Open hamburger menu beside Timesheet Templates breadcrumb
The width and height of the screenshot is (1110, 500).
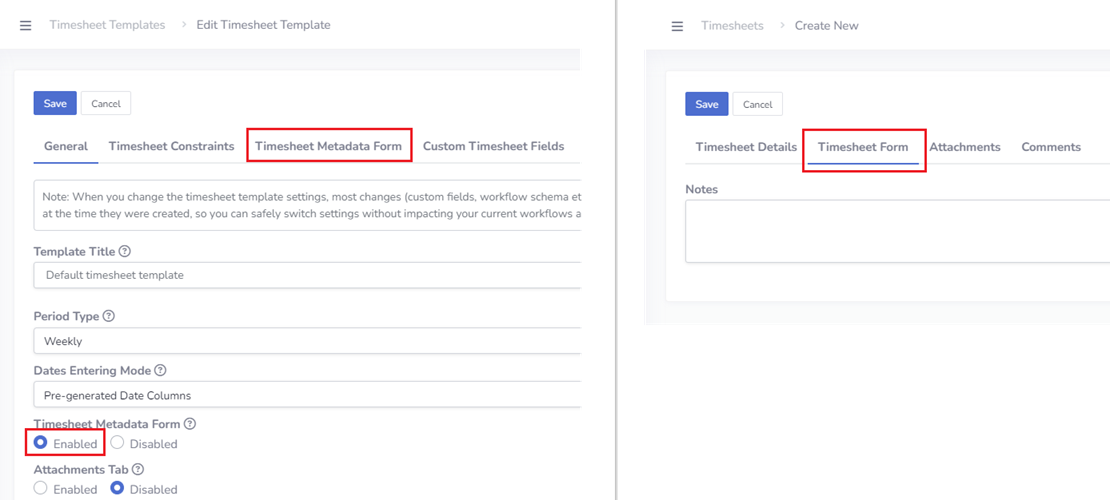pyautogui.click(x=26, y=25)
